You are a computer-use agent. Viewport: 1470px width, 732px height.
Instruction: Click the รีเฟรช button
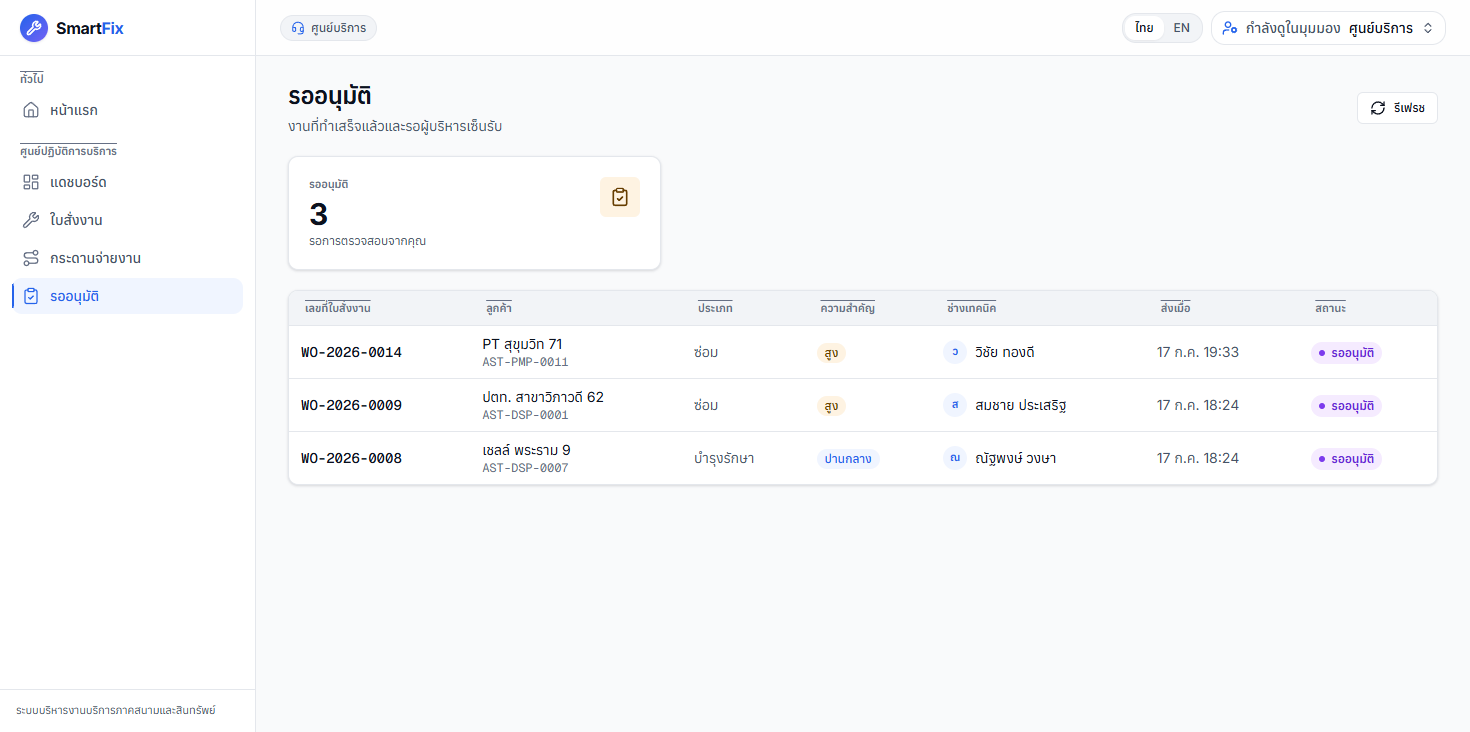click(x=1397, y=108)
